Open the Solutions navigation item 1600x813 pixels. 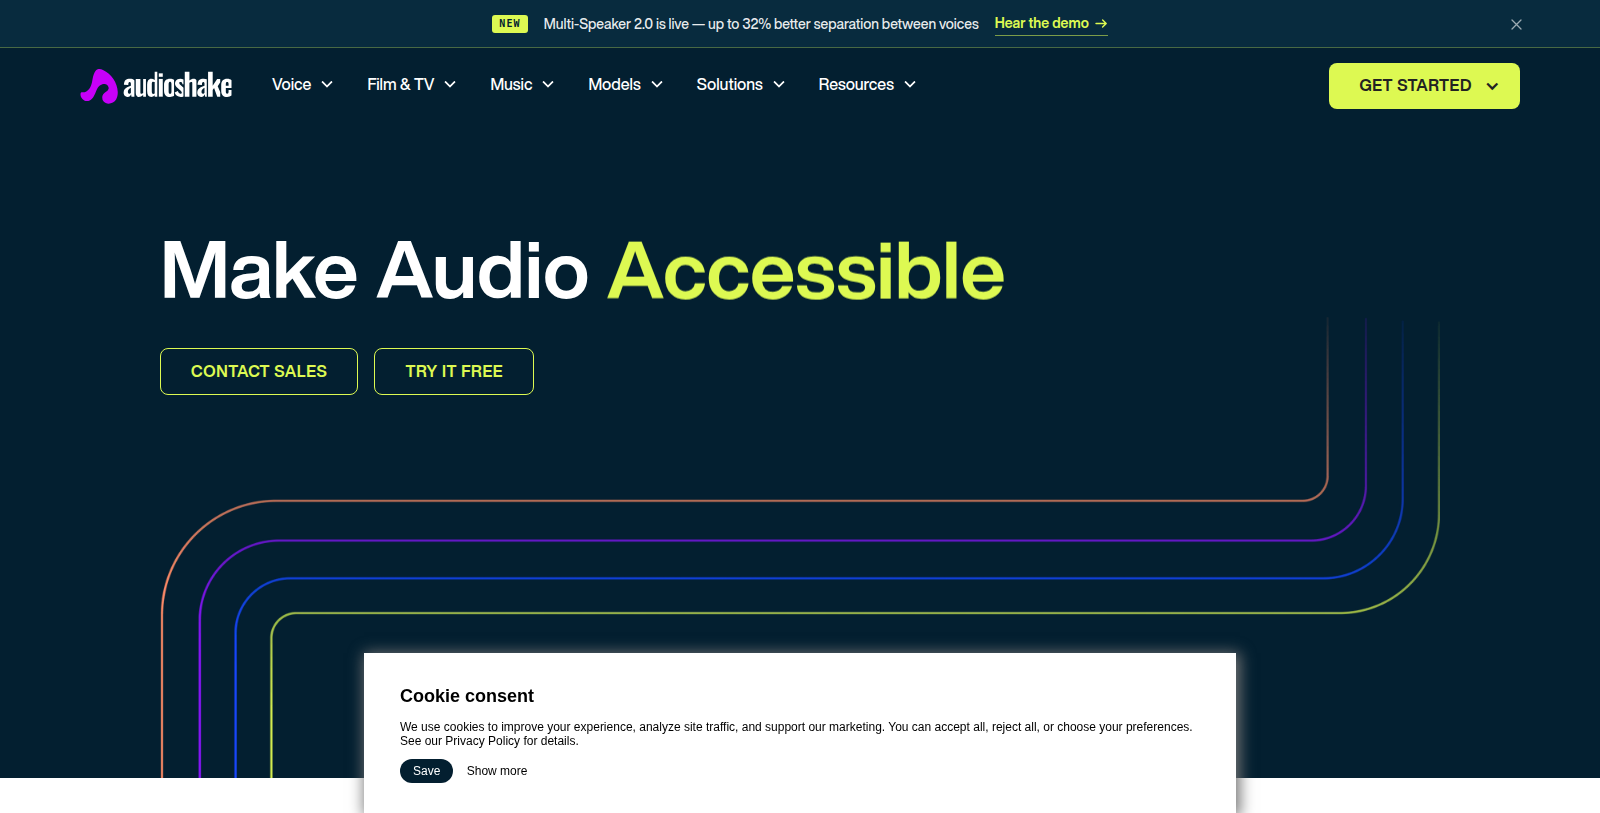click(729, 85)
